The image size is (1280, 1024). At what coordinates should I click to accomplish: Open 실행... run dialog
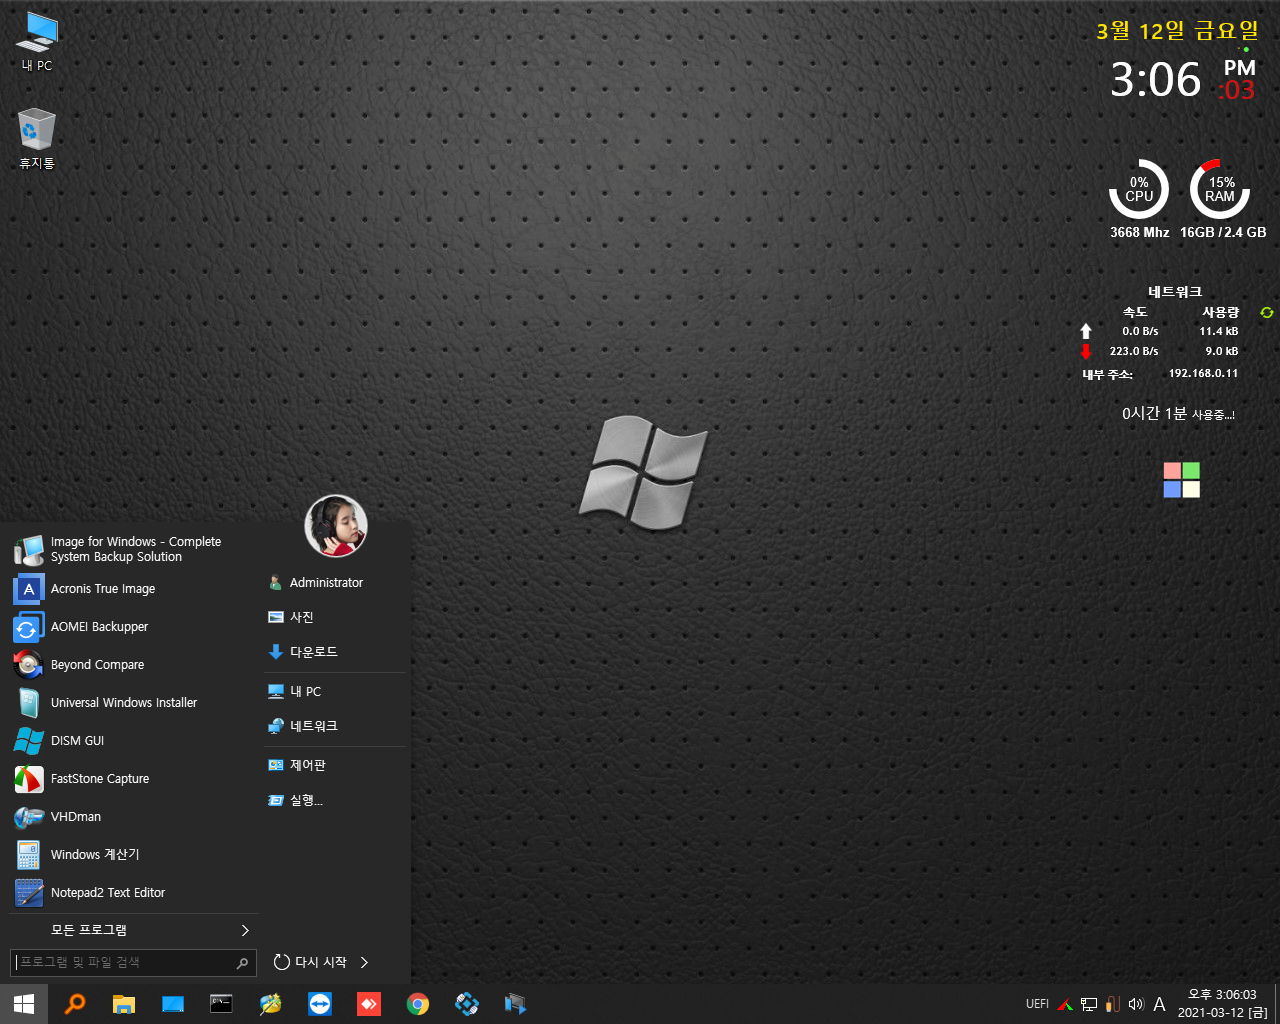(335, 800)
